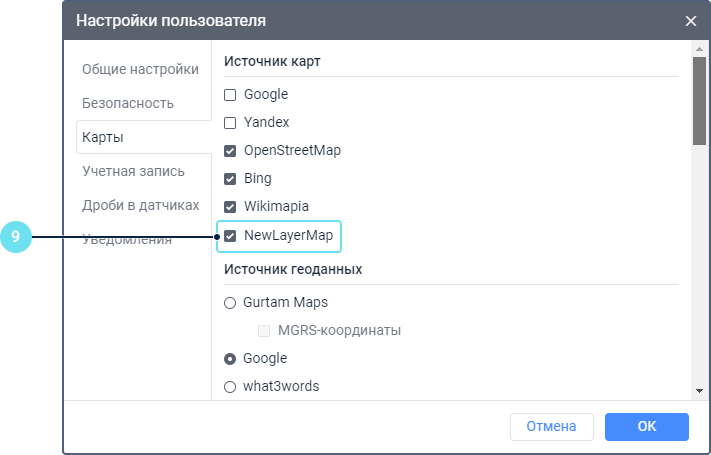Switch to the Безопасность tab

coord(128,103)
